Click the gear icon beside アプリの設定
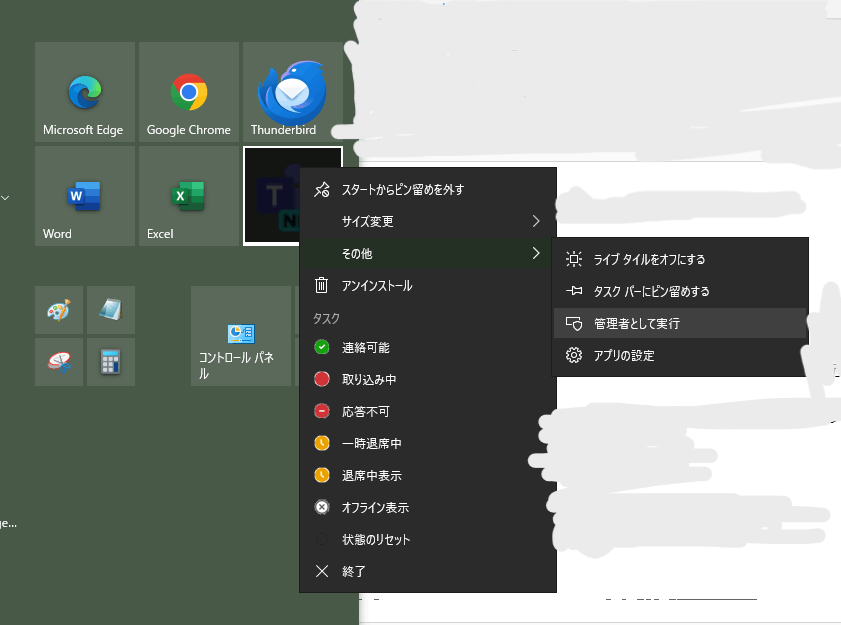Image resolution: width=841 pixels, height=625 pixels. 574,355
